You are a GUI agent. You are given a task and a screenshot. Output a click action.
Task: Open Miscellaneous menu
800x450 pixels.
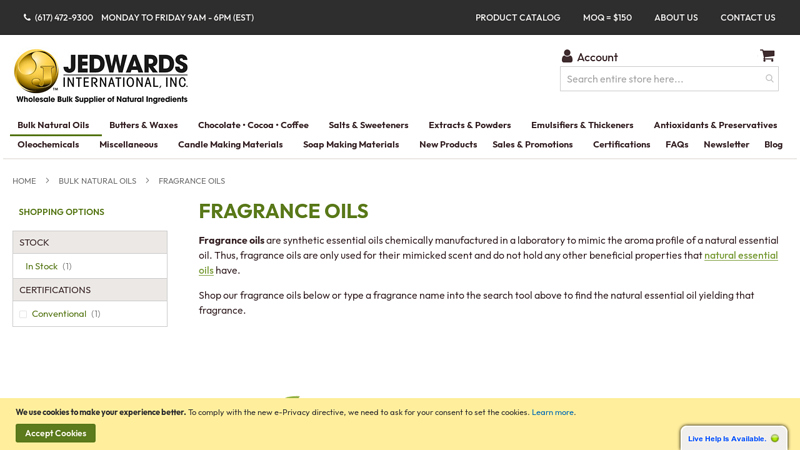coord(129,144)
